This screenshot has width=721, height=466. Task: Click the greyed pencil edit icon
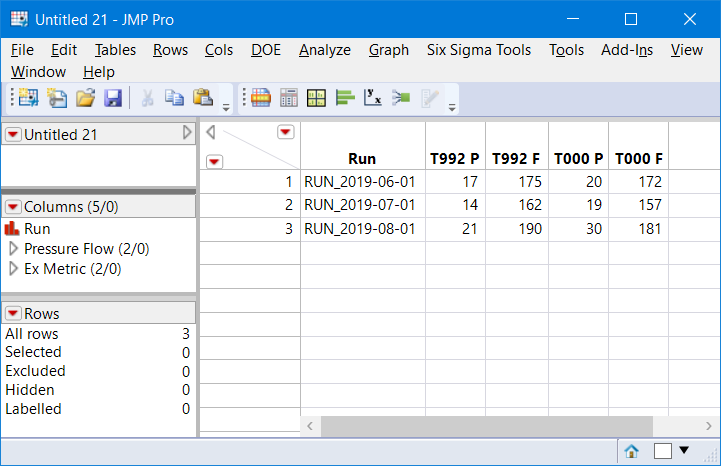(x=429, y=98)
